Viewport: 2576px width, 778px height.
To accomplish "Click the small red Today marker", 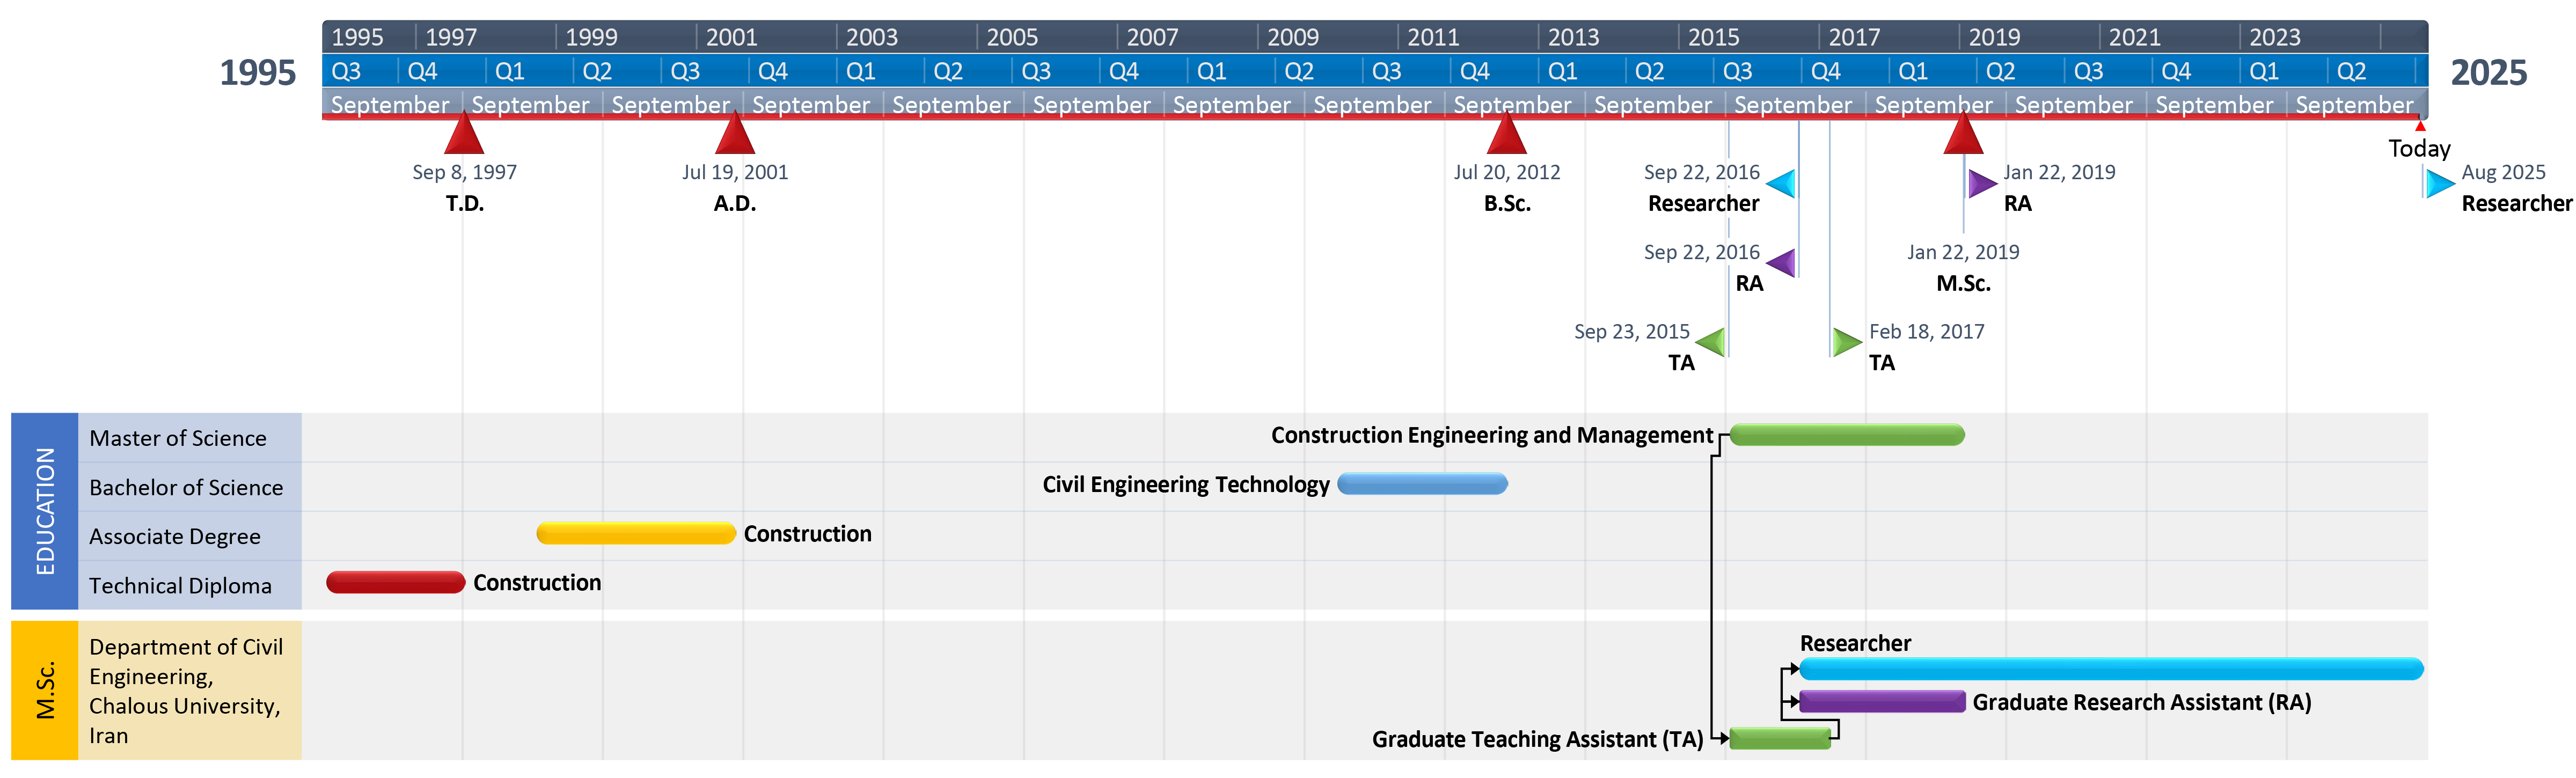I will tap(2420, 126).
